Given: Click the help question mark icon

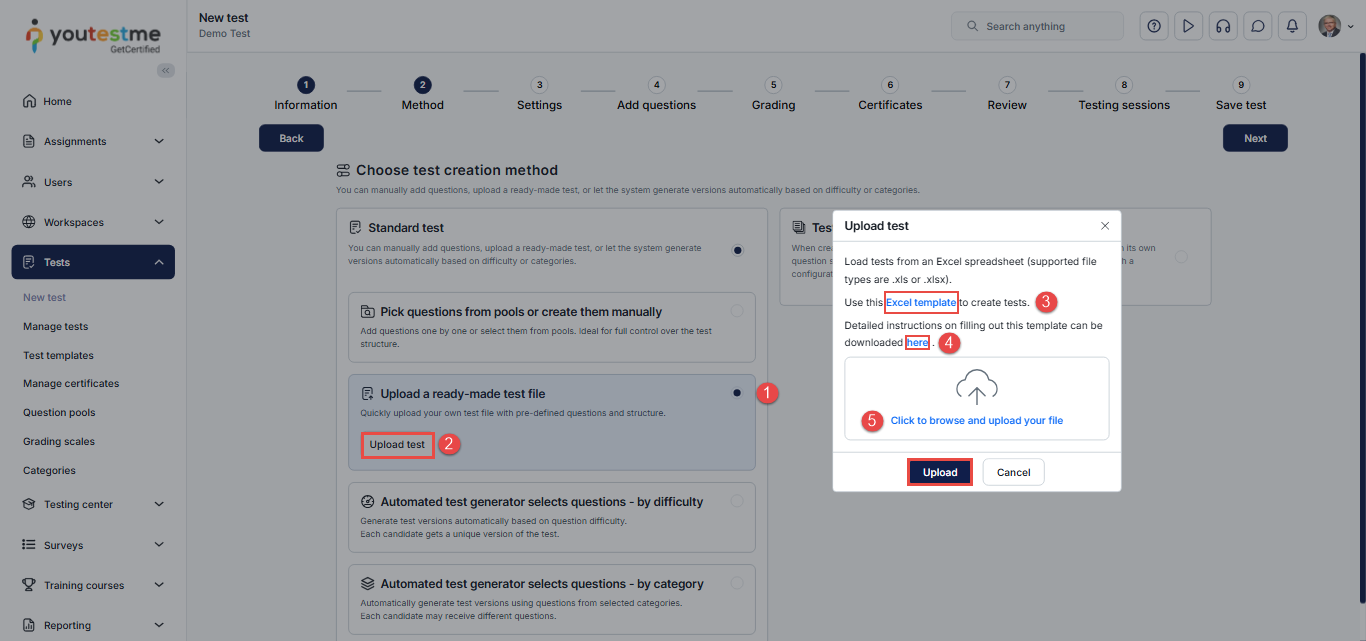Looking at the screenshot, I should 1154,26.
